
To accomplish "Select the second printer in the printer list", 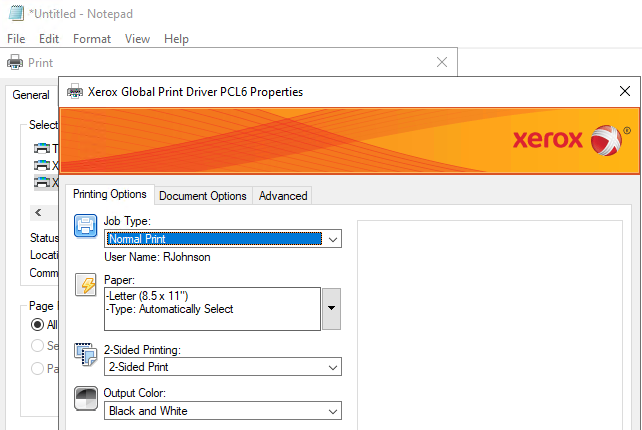I will pos(46,165).
